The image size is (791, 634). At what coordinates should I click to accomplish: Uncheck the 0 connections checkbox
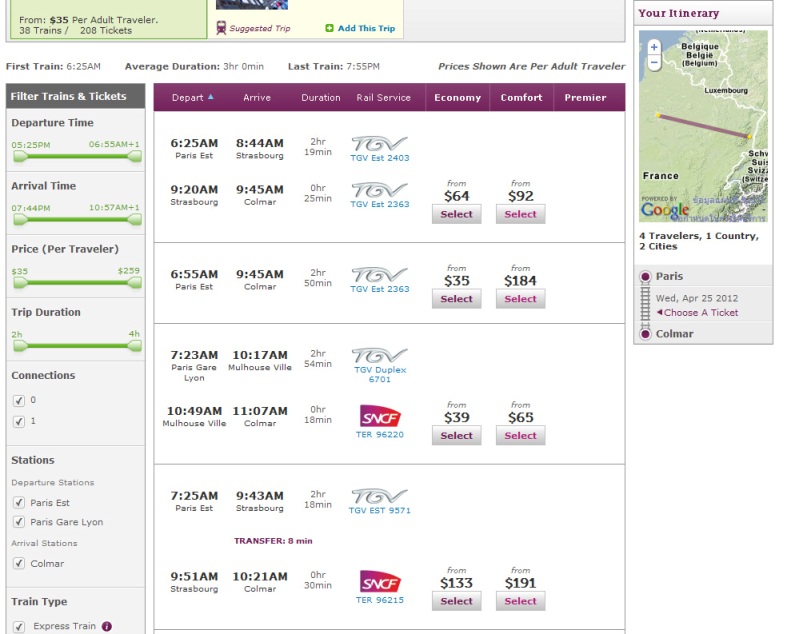[x=19, y=400]
